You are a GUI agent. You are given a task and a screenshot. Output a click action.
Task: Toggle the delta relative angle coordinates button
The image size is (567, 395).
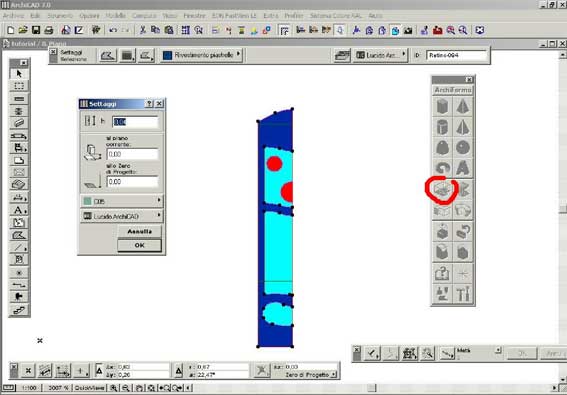(179, 370)
